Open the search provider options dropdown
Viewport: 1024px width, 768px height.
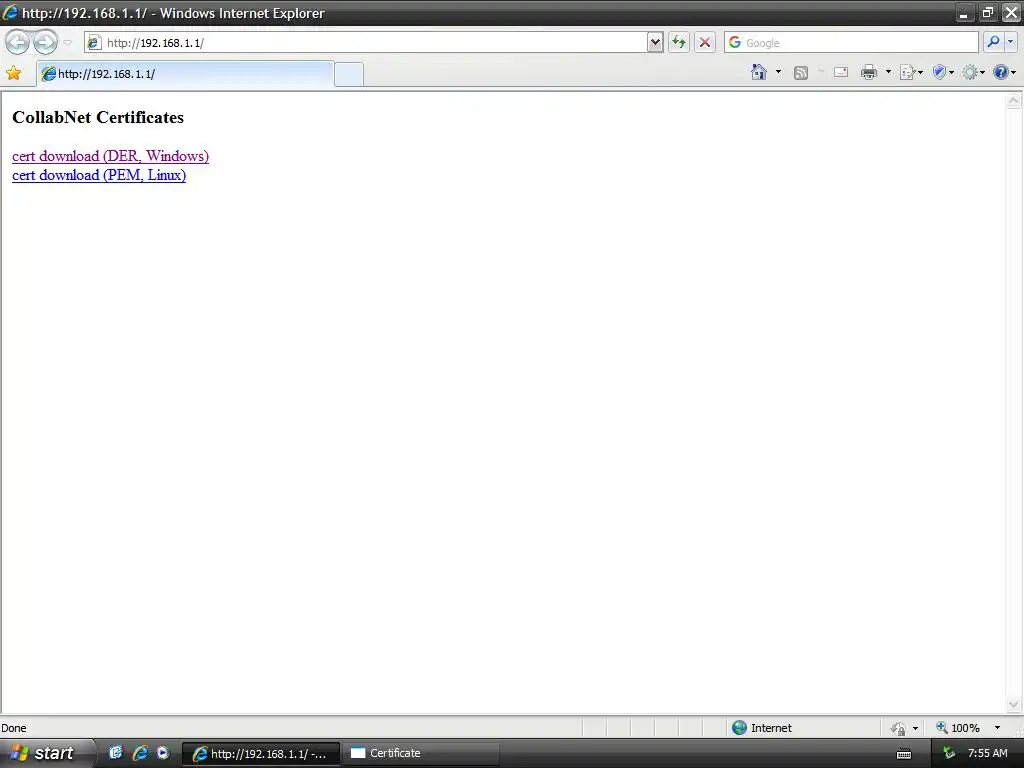pos(1010,42)
